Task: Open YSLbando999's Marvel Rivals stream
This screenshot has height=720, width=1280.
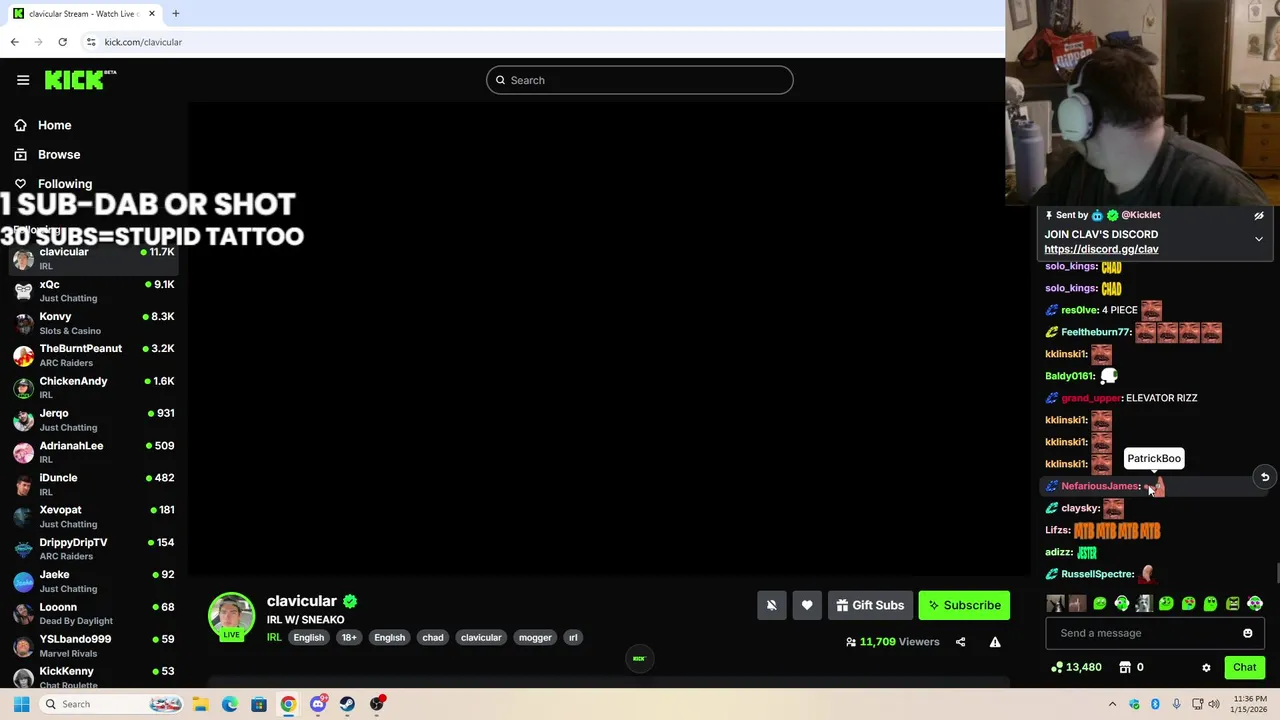Action: pos(95,645)
